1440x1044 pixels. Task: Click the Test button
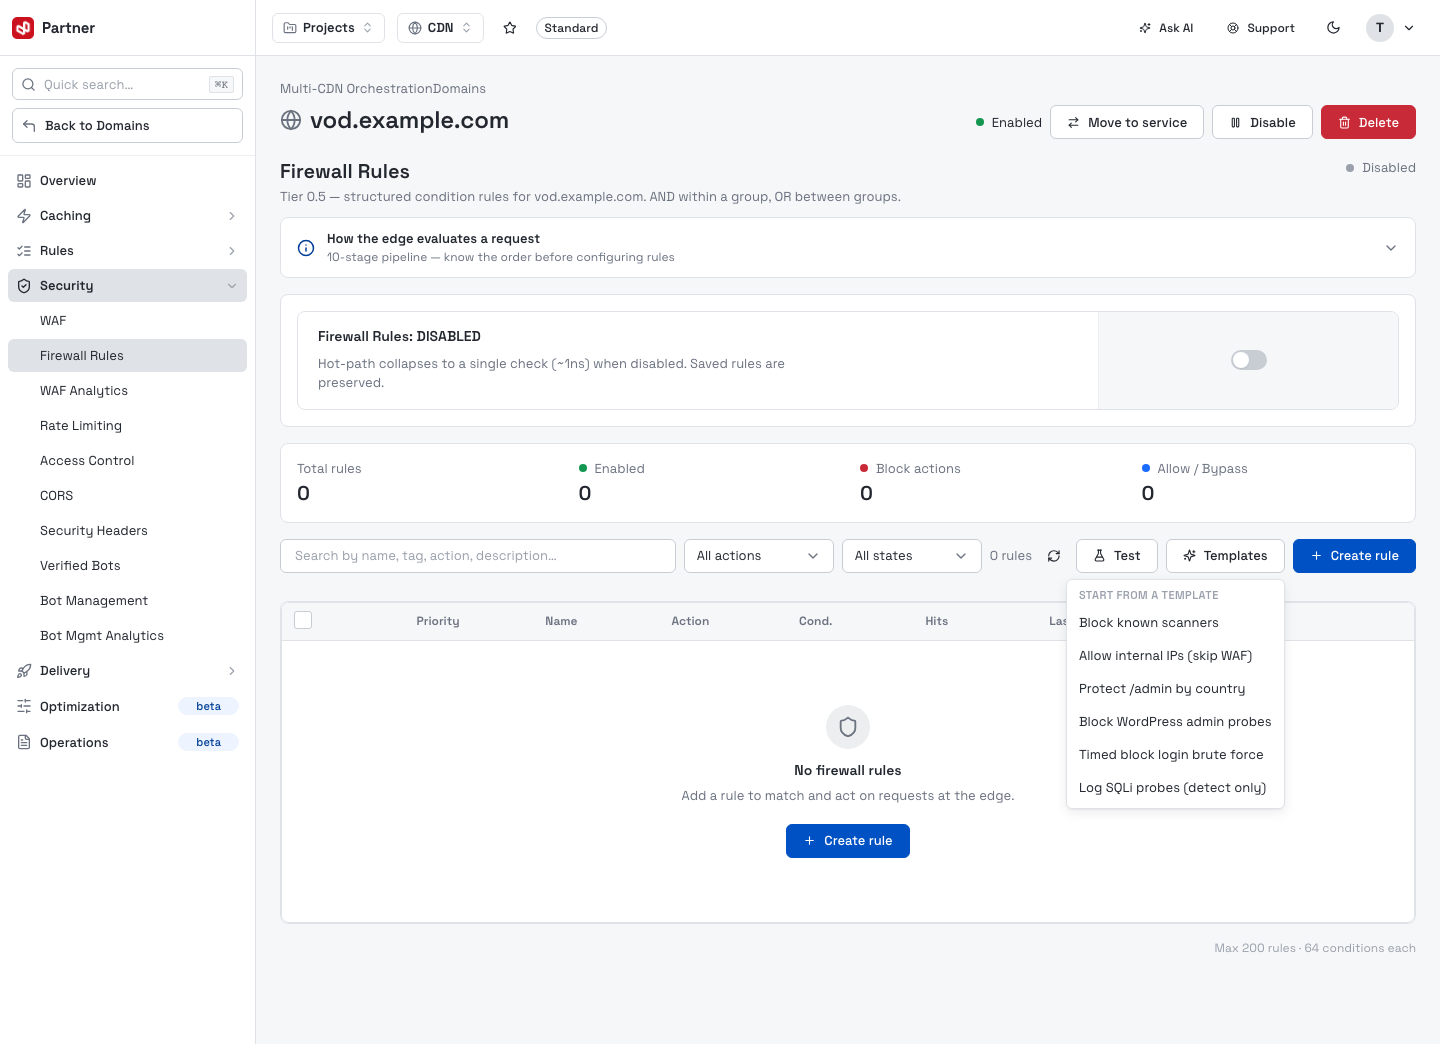[x=1117, y=556]
